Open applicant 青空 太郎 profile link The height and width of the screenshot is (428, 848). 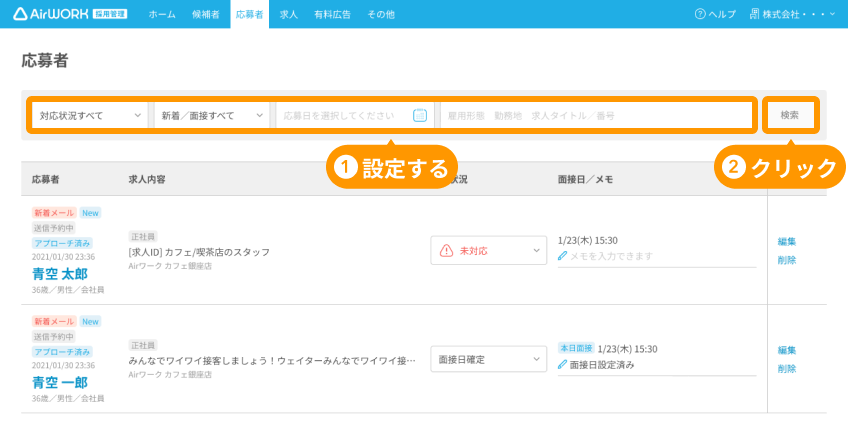[x=59, y=274]
